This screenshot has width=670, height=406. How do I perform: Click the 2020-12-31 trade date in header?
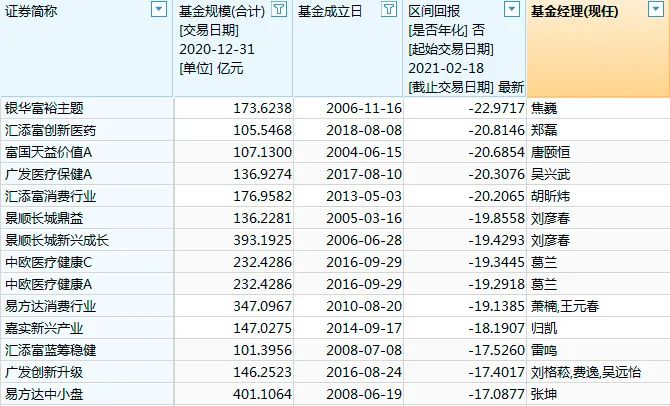coord(217,49)
